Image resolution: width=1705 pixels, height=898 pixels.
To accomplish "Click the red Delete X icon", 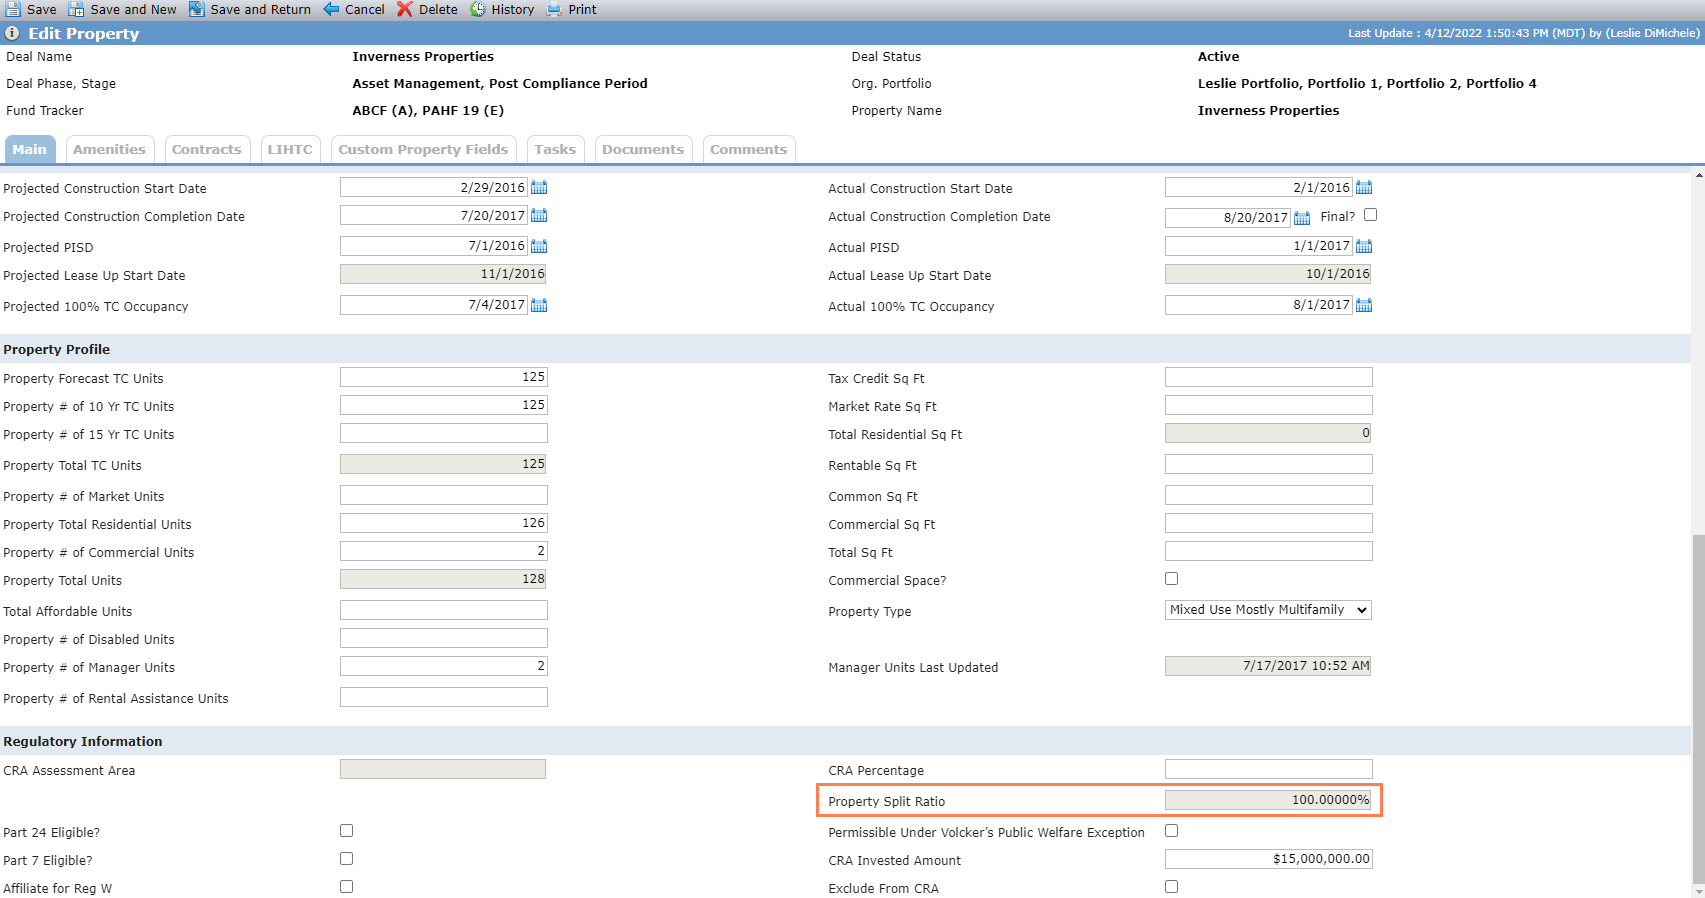I will [405, 9].
